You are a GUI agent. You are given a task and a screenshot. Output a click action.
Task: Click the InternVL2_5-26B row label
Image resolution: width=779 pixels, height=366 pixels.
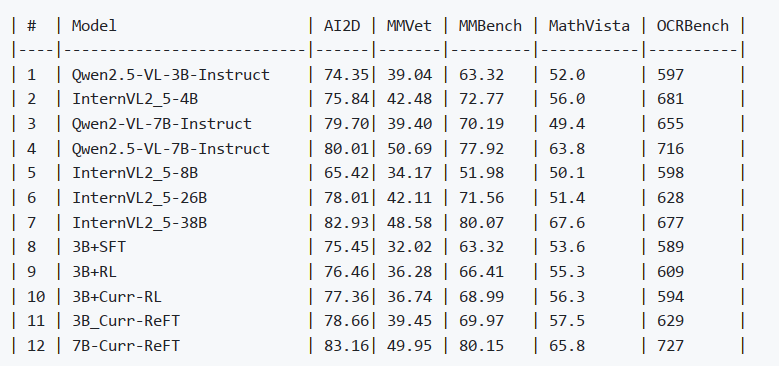(x=140, y=198)
